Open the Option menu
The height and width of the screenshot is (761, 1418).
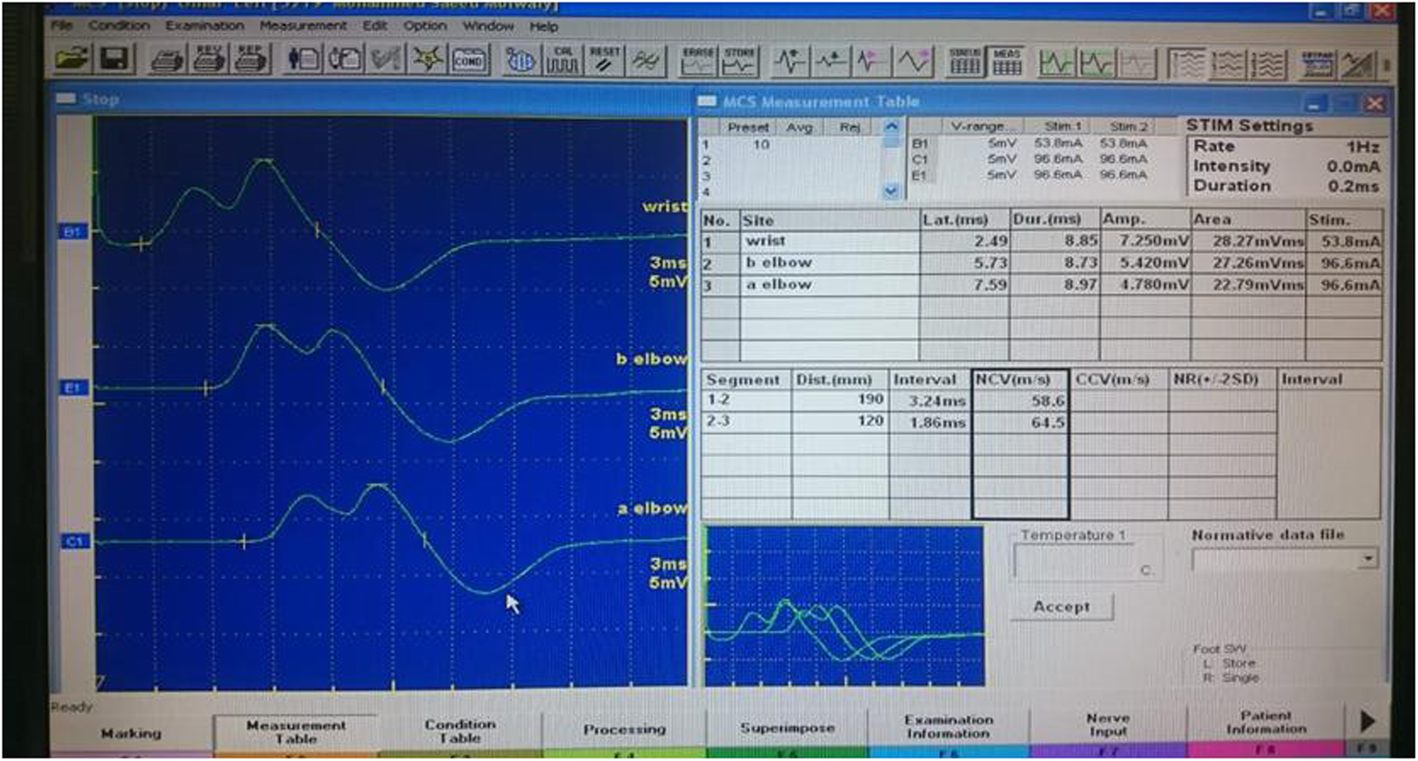[425, 26]
